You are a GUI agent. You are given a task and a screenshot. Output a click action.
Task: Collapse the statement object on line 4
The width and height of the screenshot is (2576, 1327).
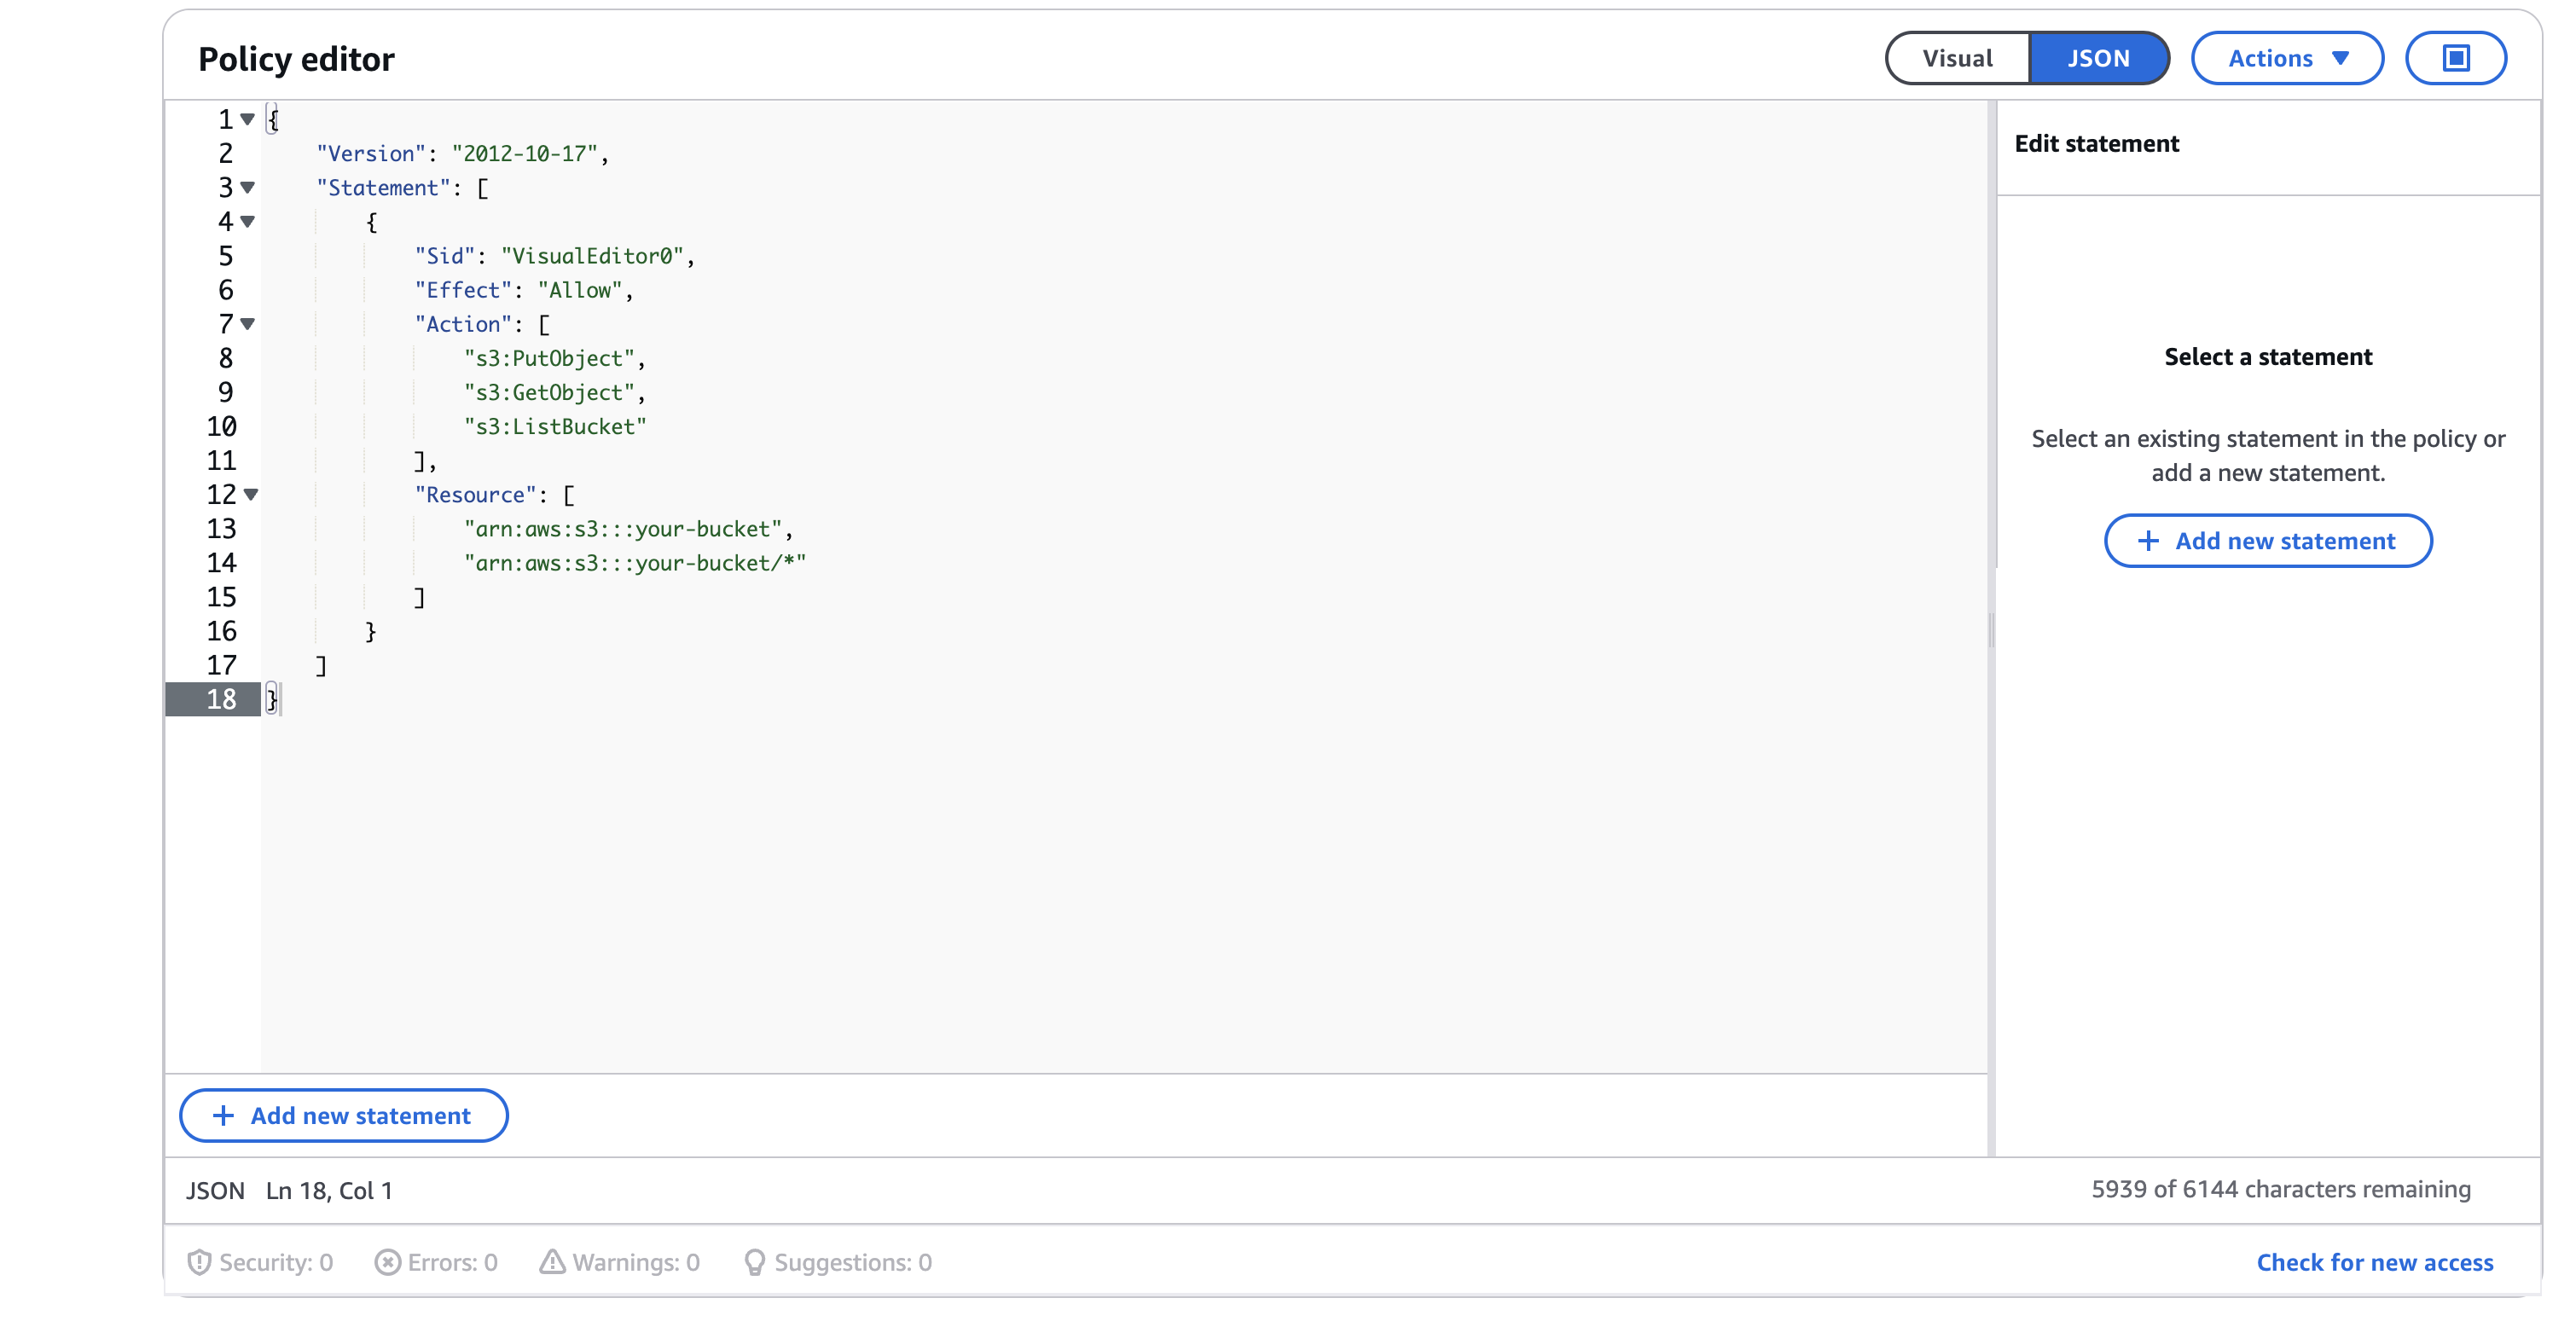248,221
